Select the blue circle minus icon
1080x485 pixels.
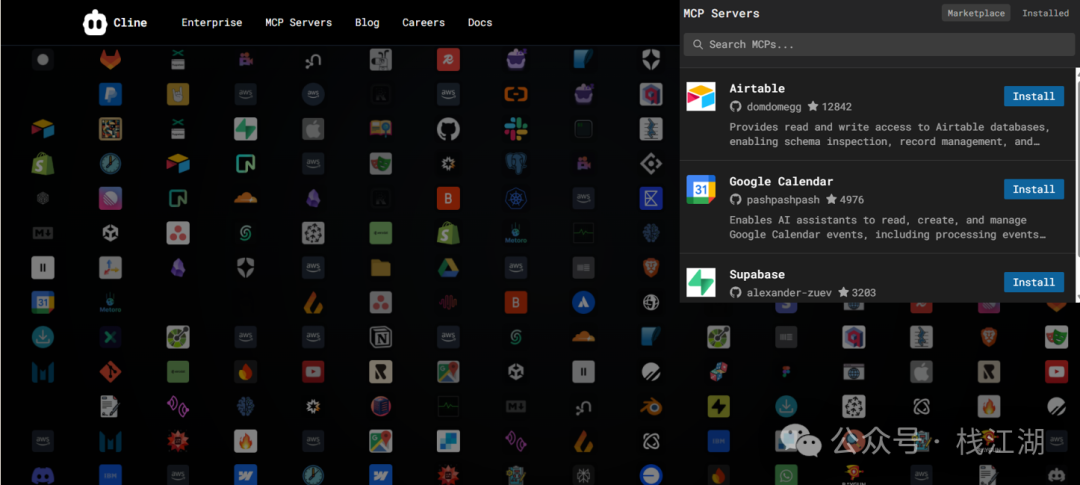click(x=650, y=475)
